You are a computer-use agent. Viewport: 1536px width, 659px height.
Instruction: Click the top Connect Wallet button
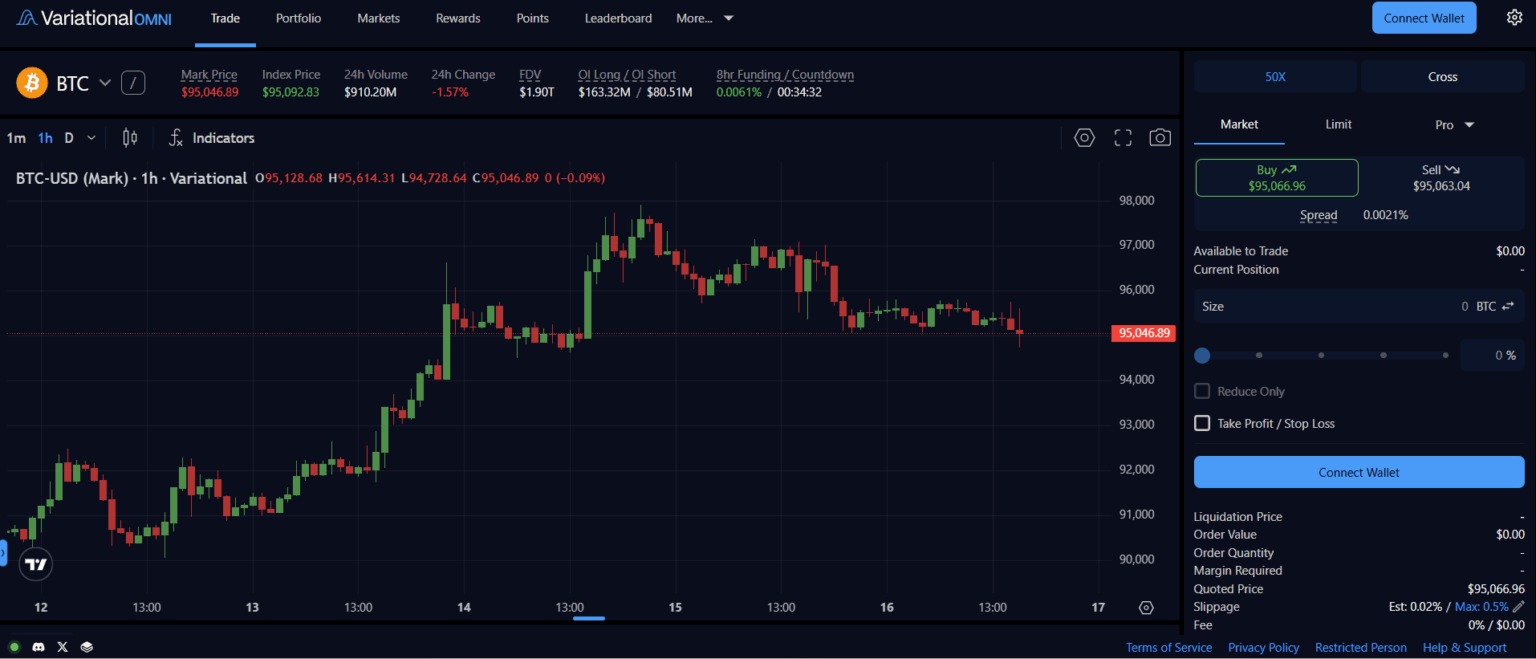(x=1424, y=18)
